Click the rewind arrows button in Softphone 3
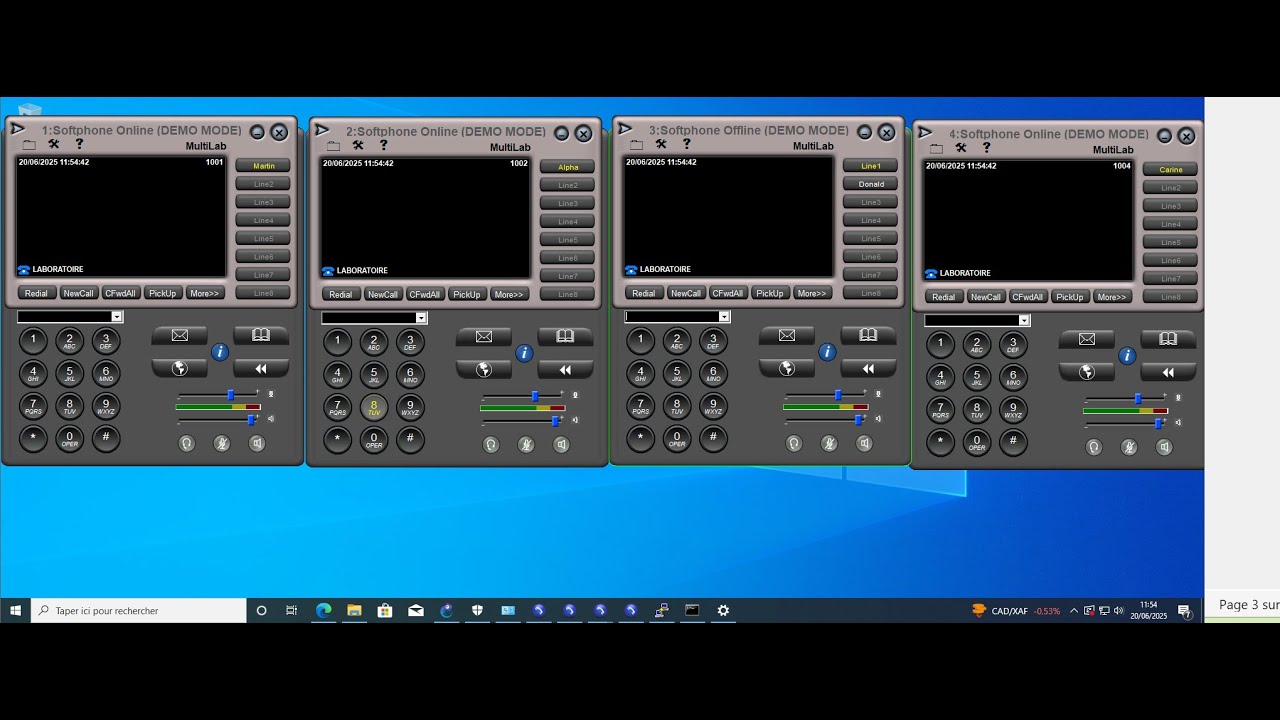Screen dimensions: 1280x720 click(868, 368)
